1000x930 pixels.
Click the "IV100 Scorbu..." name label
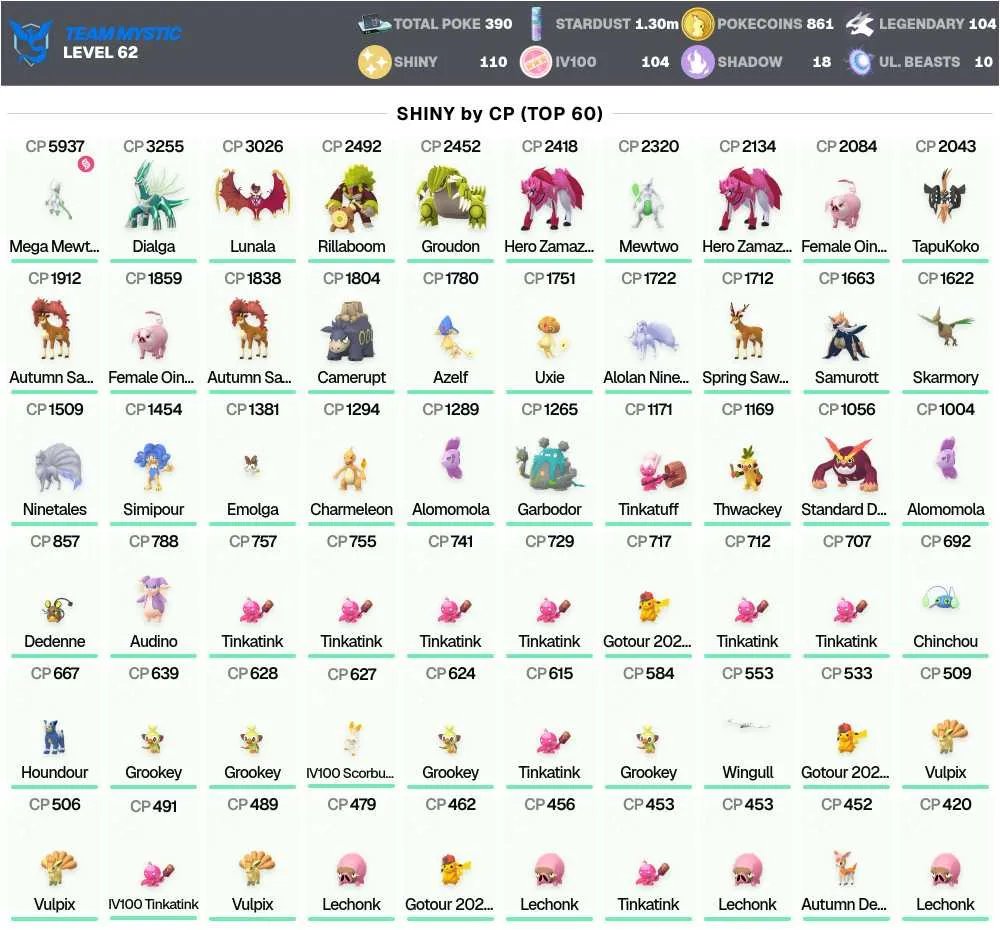pyautogui.click(x=350, y=773)
